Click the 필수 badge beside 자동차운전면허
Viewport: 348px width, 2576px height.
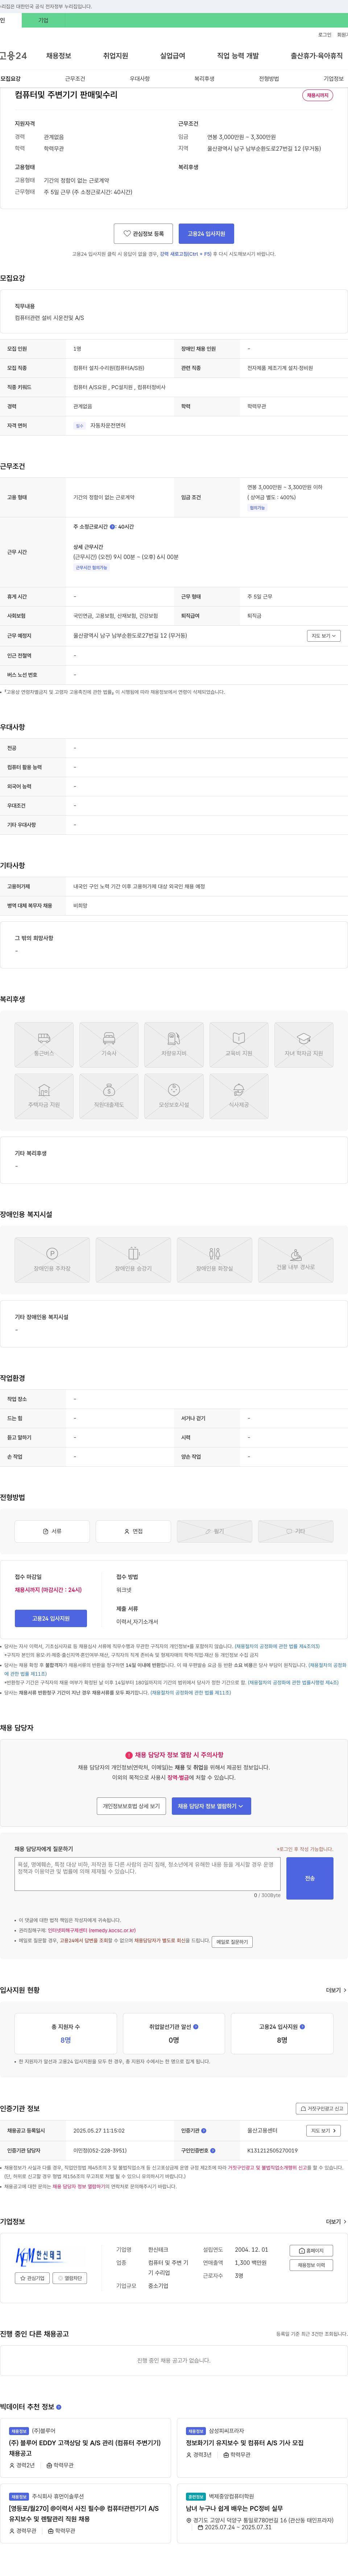80,426
